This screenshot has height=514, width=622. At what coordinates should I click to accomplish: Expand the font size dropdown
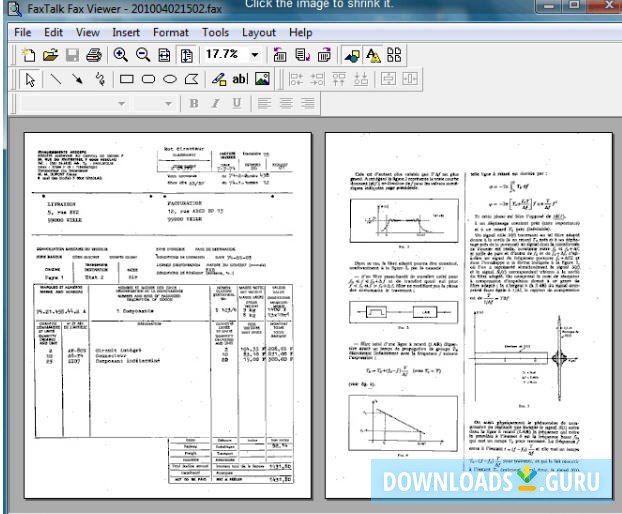166,103
